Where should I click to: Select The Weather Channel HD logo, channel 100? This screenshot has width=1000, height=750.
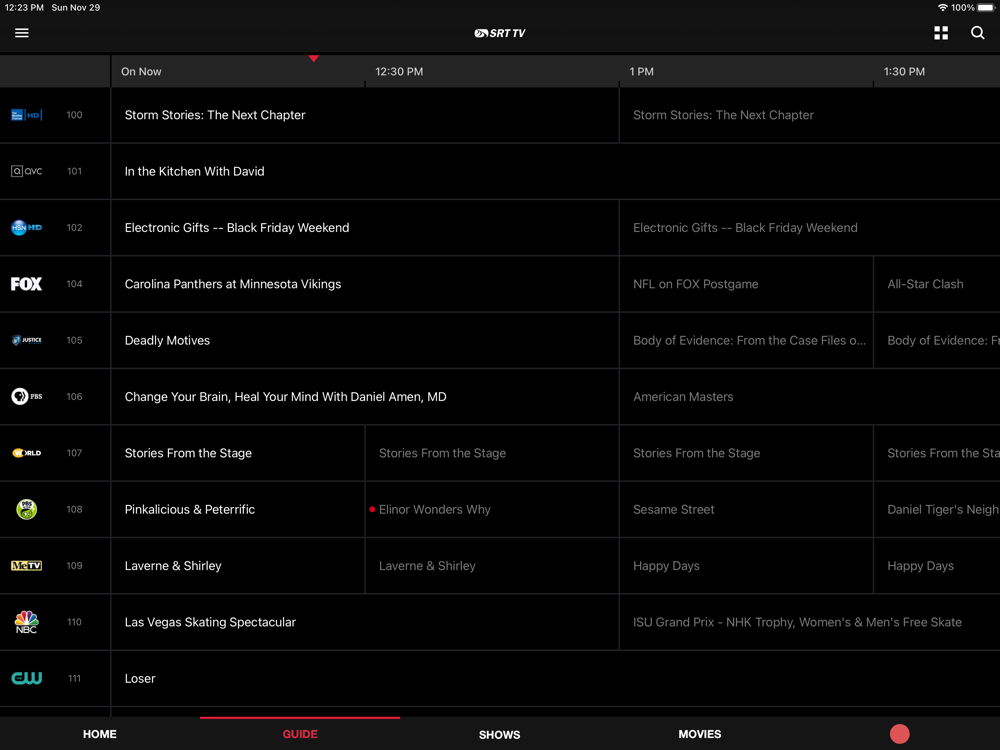(x=27, y=115)
